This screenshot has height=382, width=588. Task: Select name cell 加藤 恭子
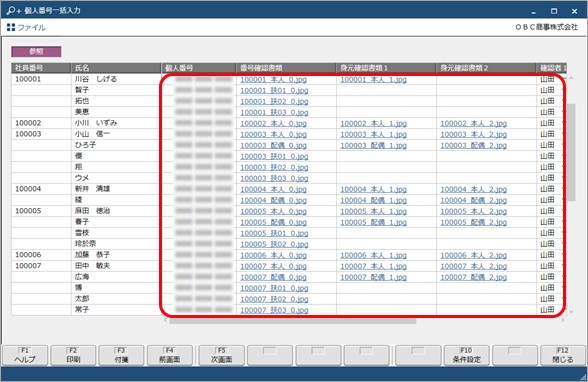pos(116,255)
